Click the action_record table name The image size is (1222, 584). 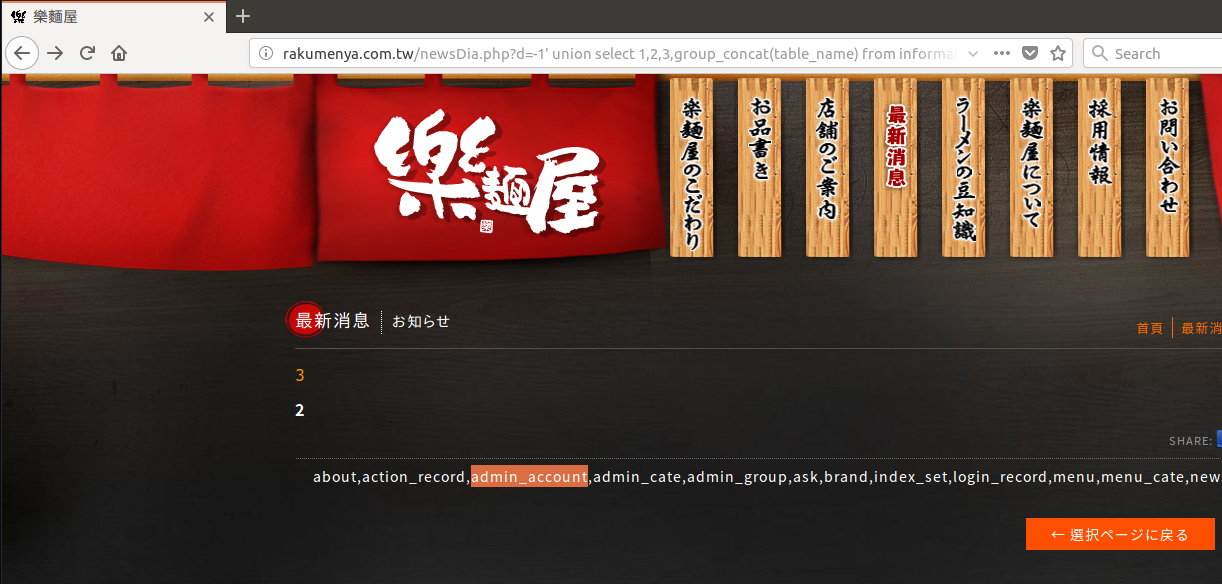(414, 477)
